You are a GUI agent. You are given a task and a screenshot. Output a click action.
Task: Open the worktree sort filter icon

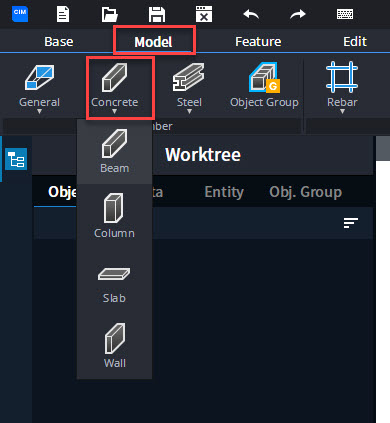pos(351,223)
